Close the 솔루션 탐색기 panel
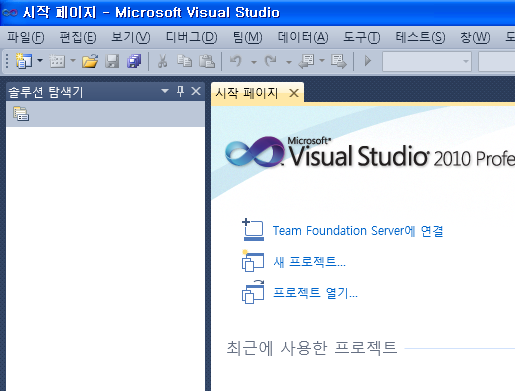 pos(196,91)
